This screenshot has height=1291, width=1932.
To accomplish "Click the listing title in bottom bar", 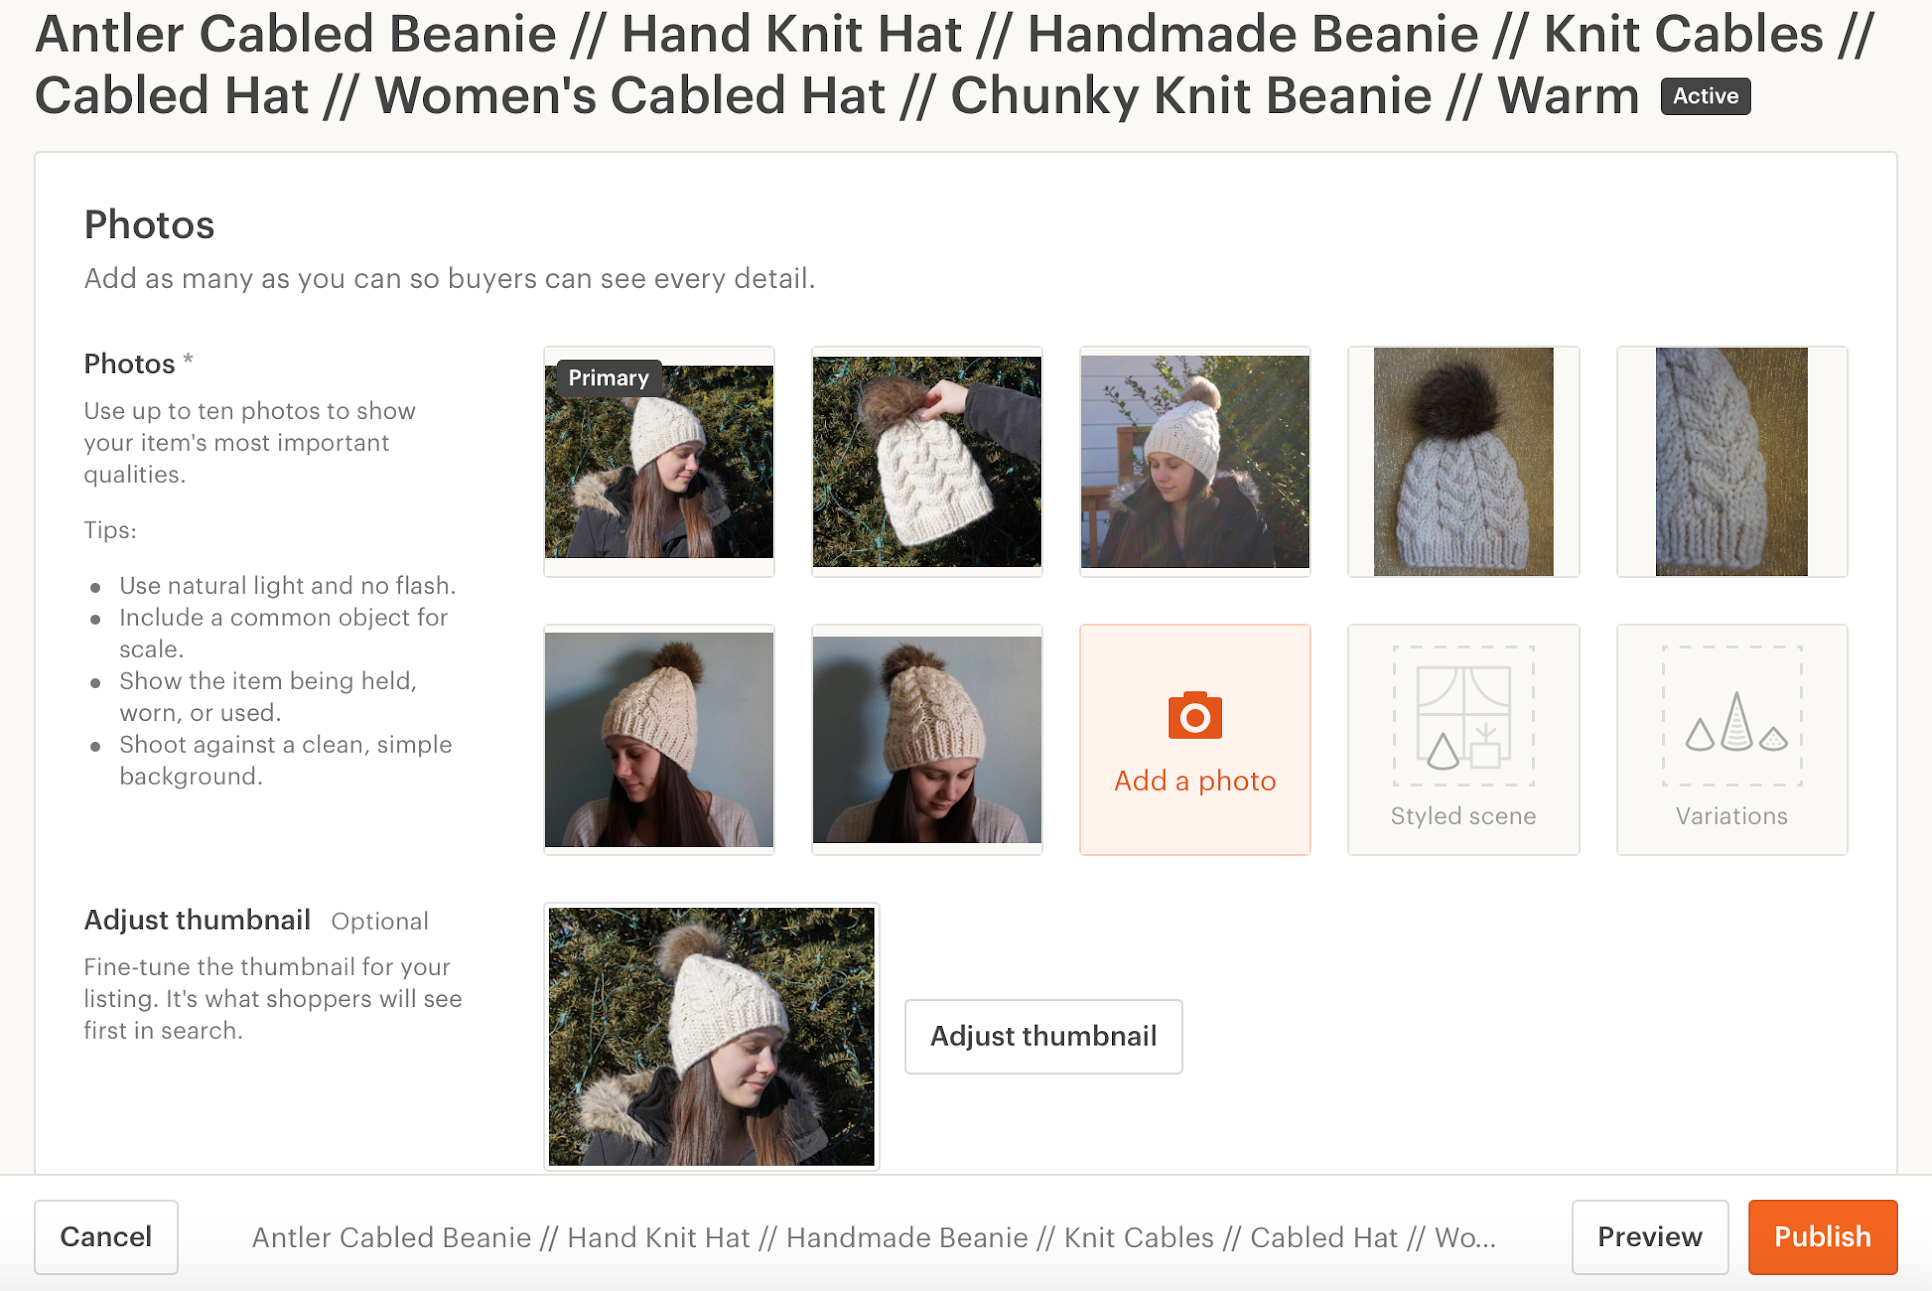I will pyautogui.click(x=873, y=1237).
